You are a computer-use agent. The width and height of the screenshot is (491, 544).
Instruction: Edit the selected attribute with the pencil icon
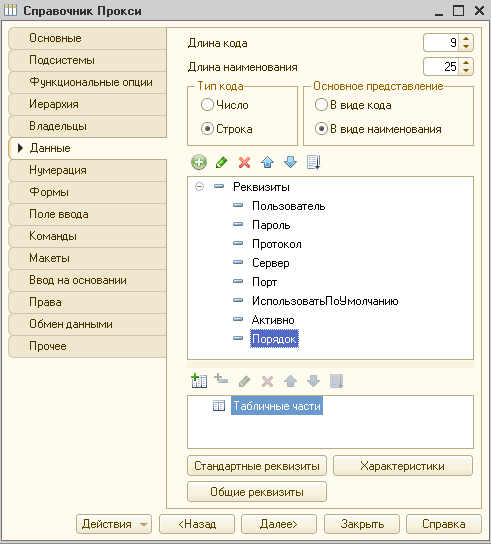point(221,162)
